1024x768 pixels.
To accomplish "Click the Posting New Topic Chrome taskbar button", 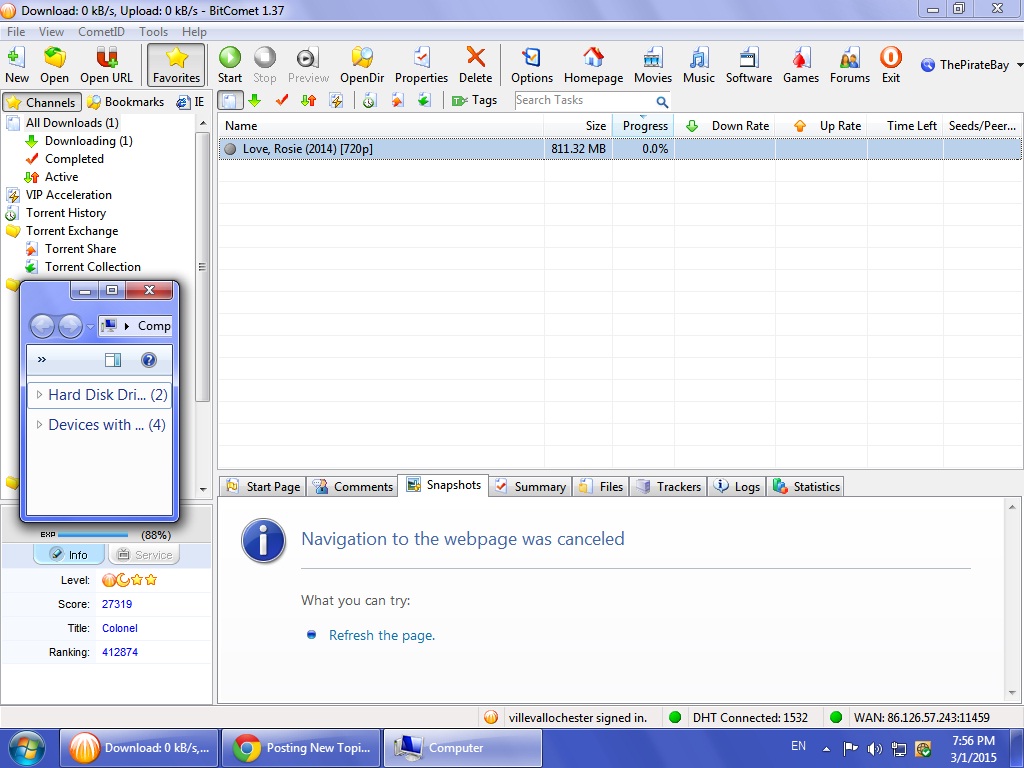I will tap(301, 748).
